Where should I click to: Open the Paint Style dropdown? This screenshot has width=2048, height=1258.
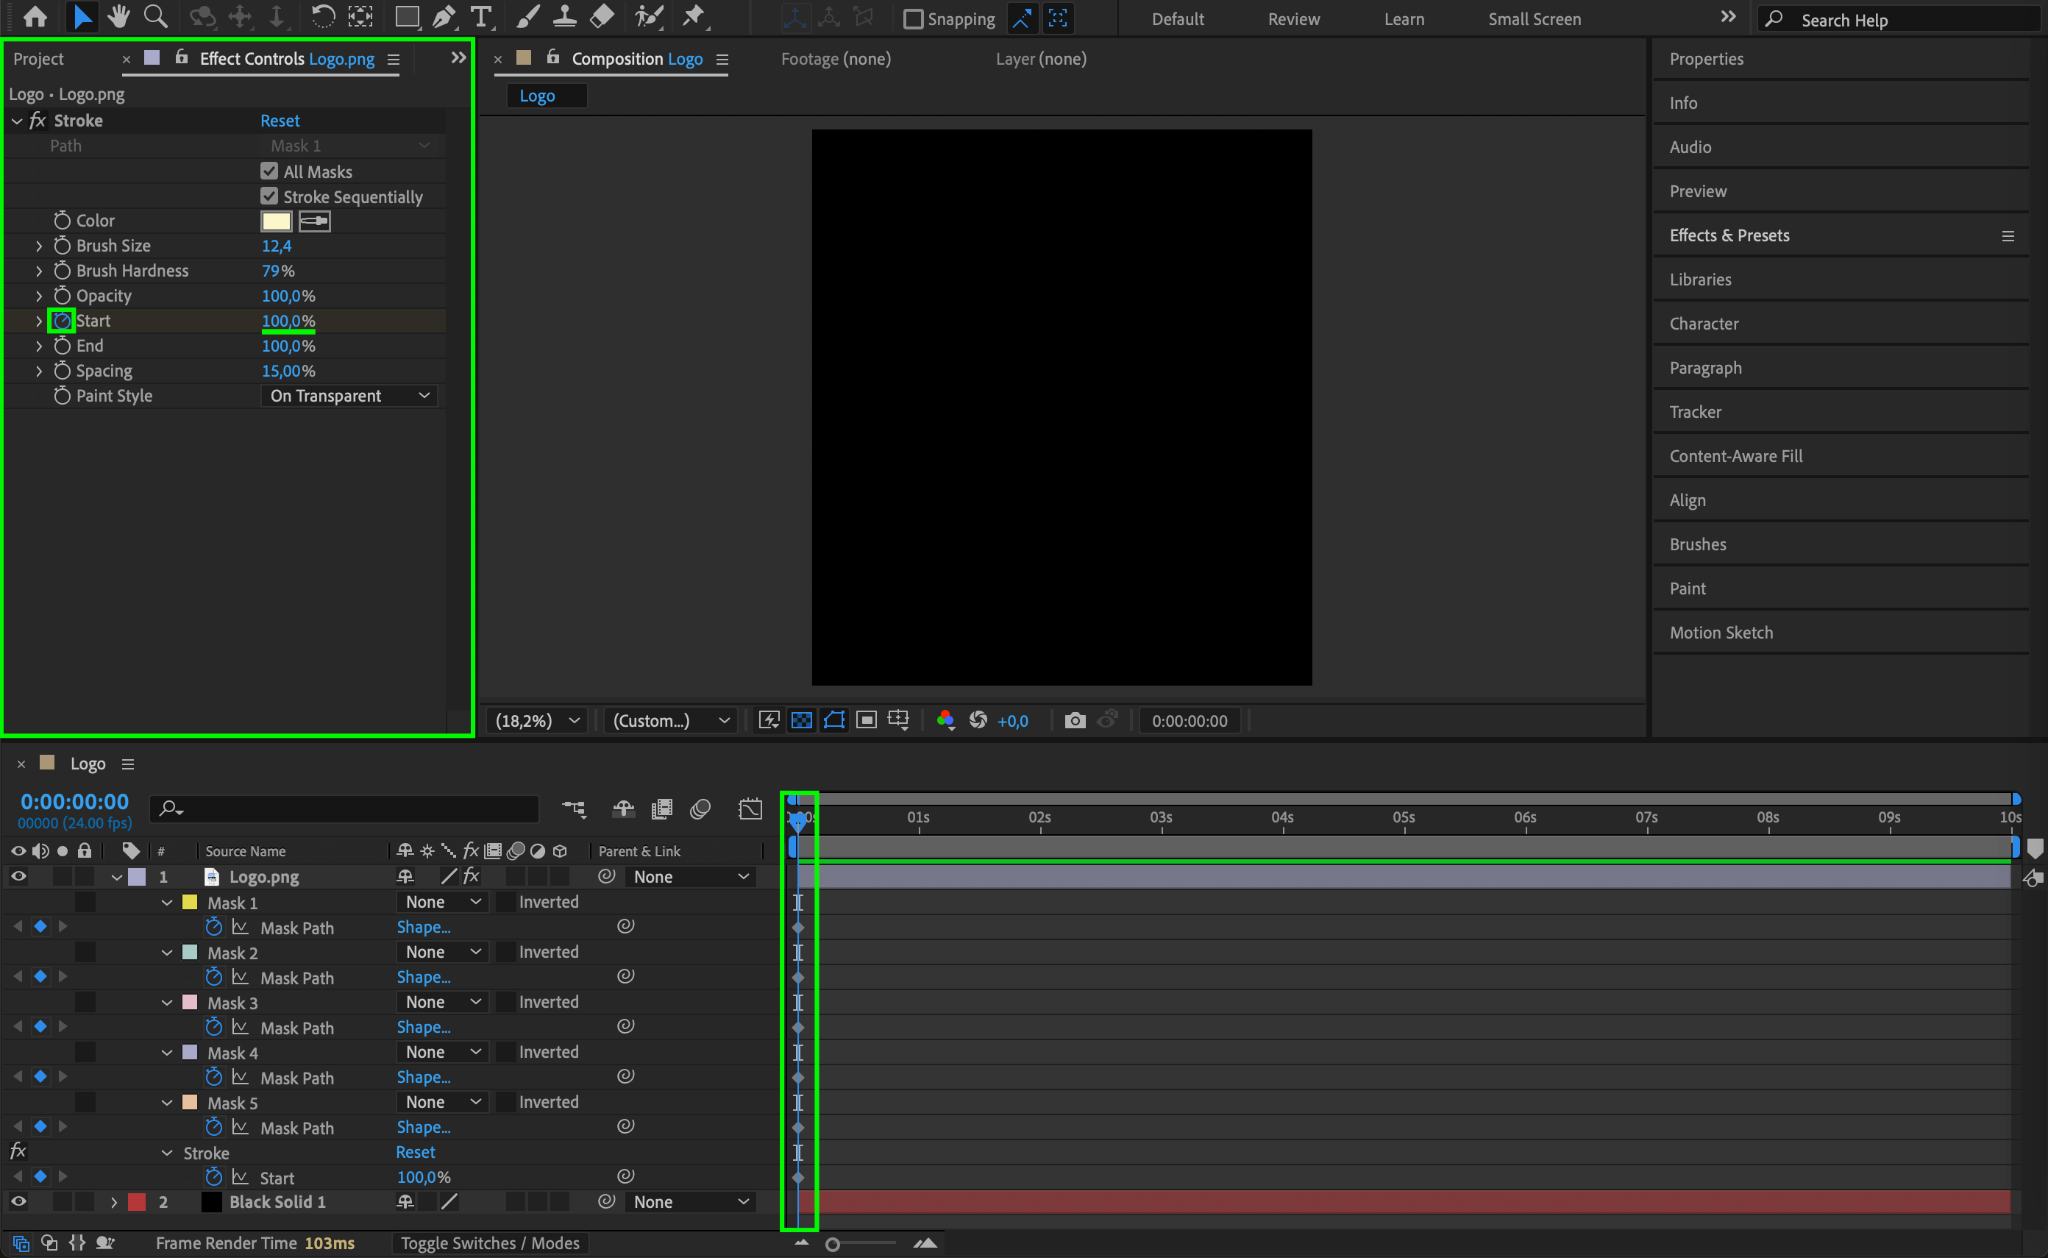(349, 396)
